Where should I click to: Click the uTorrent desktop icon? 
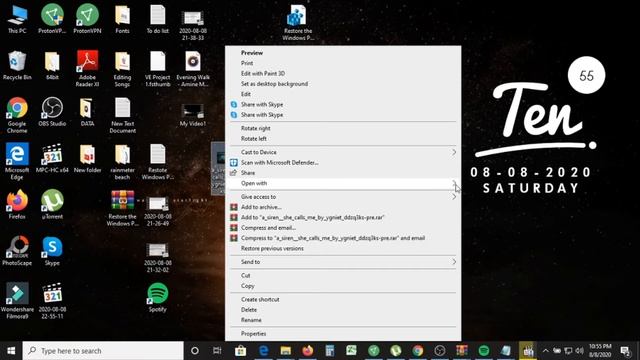(x=52, y=205)
